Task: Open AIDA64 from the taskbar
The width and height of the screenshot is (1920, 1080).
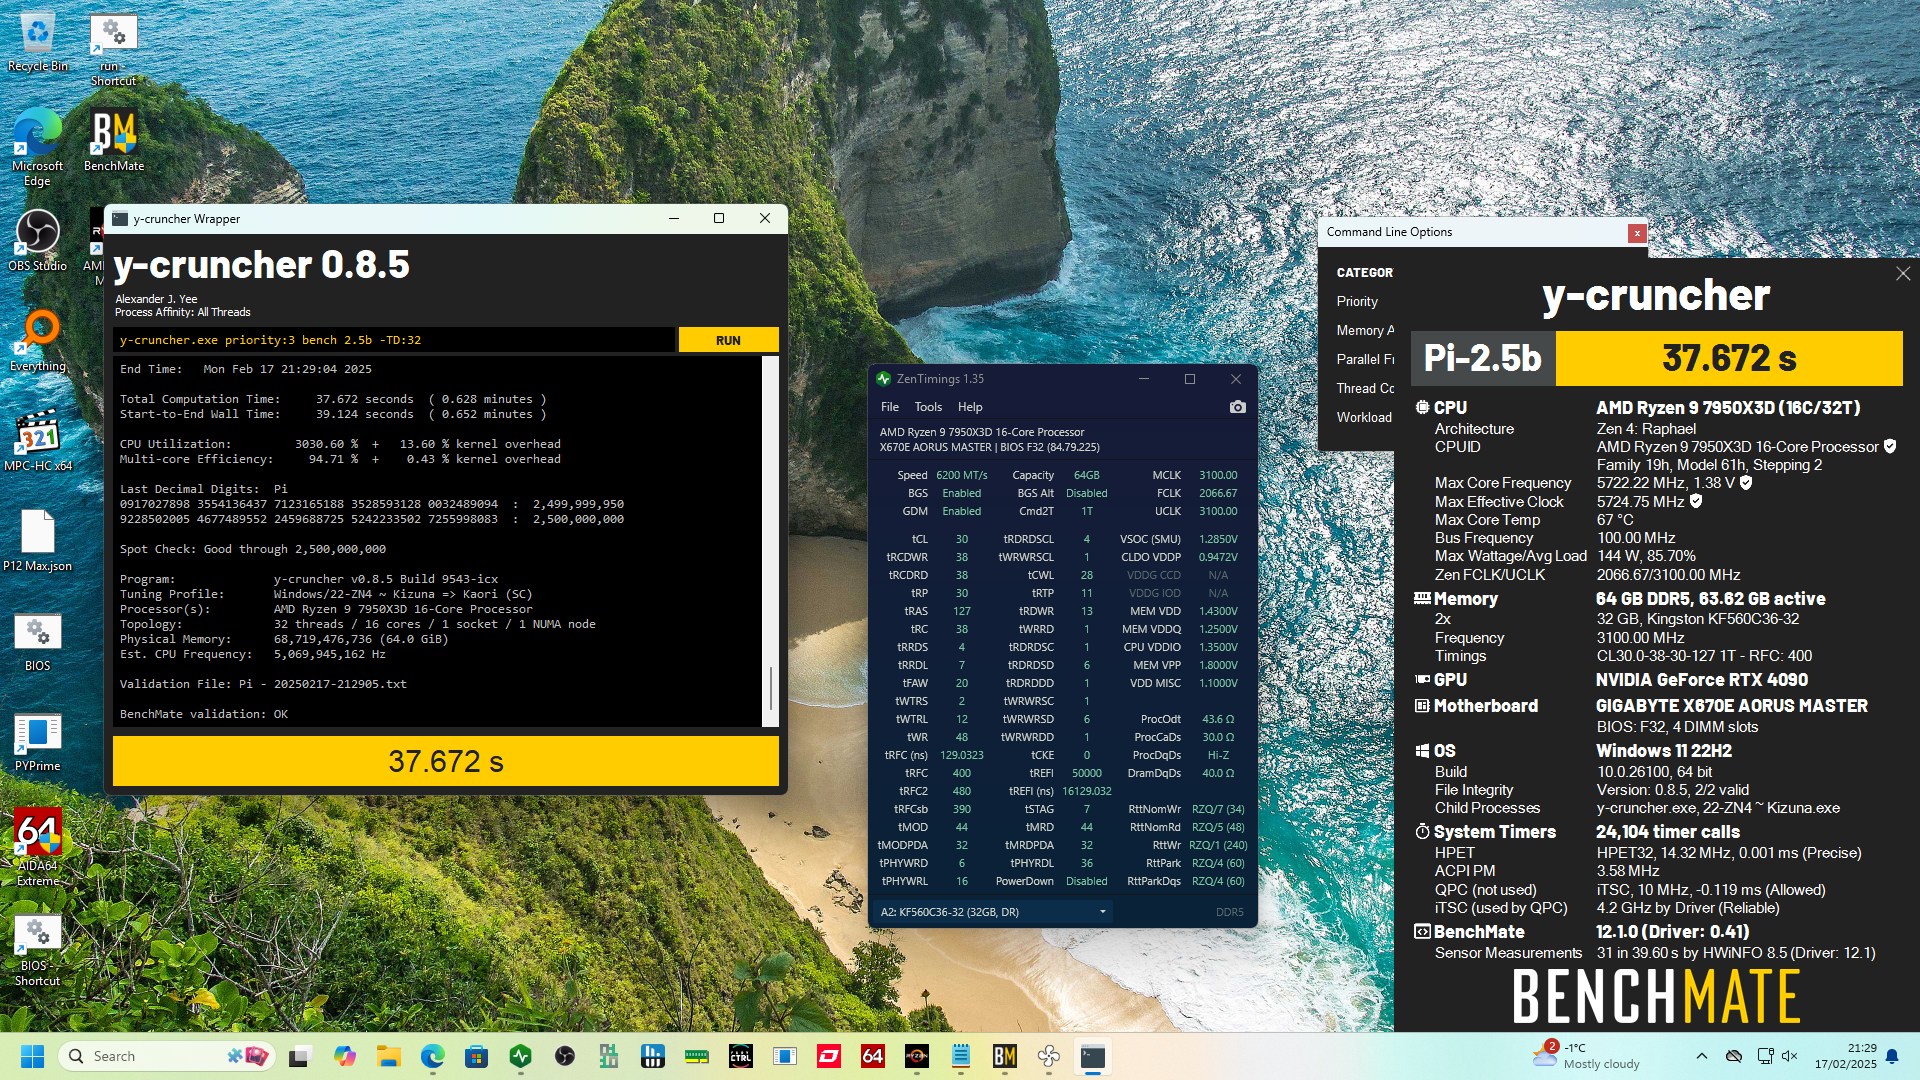Action: pyautogui.click(x=872, y=1056)
